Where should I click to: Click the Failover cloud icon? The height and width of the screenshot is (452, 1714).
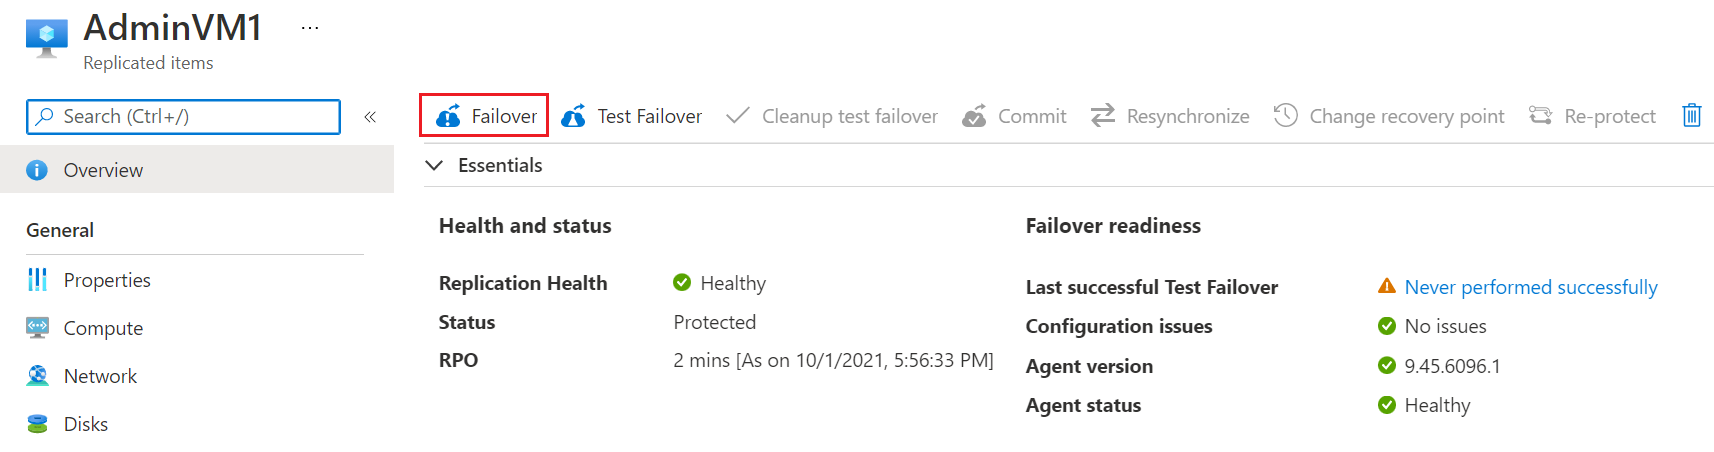[448, 116]
